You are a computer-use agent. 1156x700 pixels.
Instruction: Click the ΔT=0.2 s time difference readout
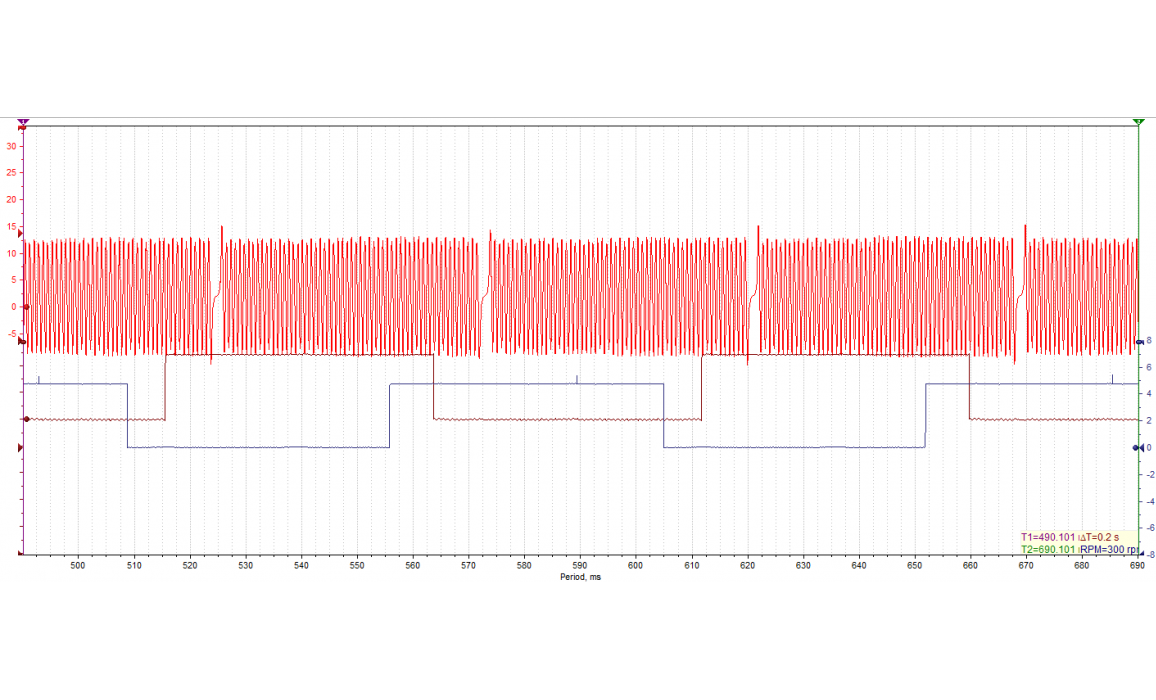(x=1102, y=537)
